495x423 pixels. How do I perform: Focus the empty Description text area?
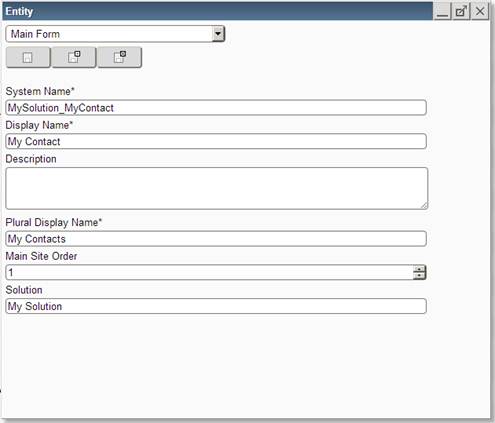coord(217,188)
